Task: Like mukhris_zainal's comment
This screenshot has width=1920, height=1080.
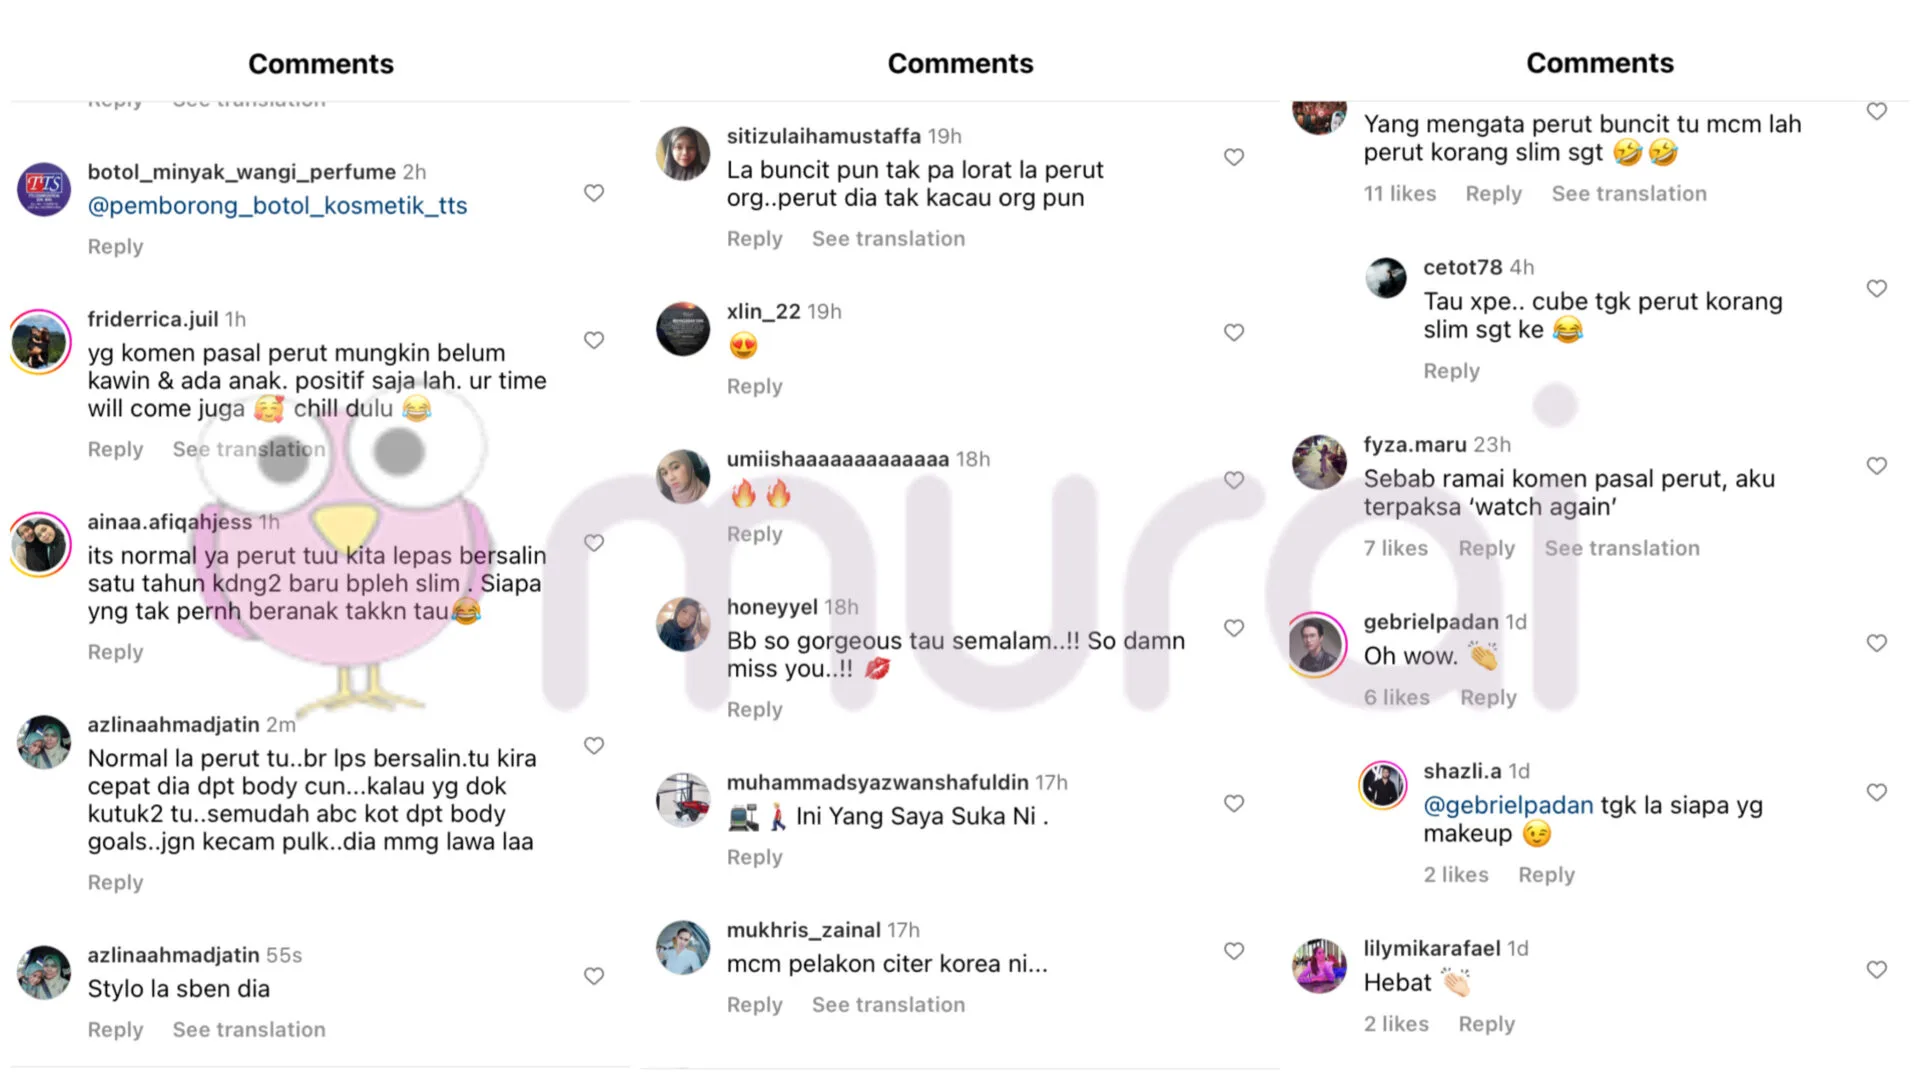Action: tap(1234, 951)
